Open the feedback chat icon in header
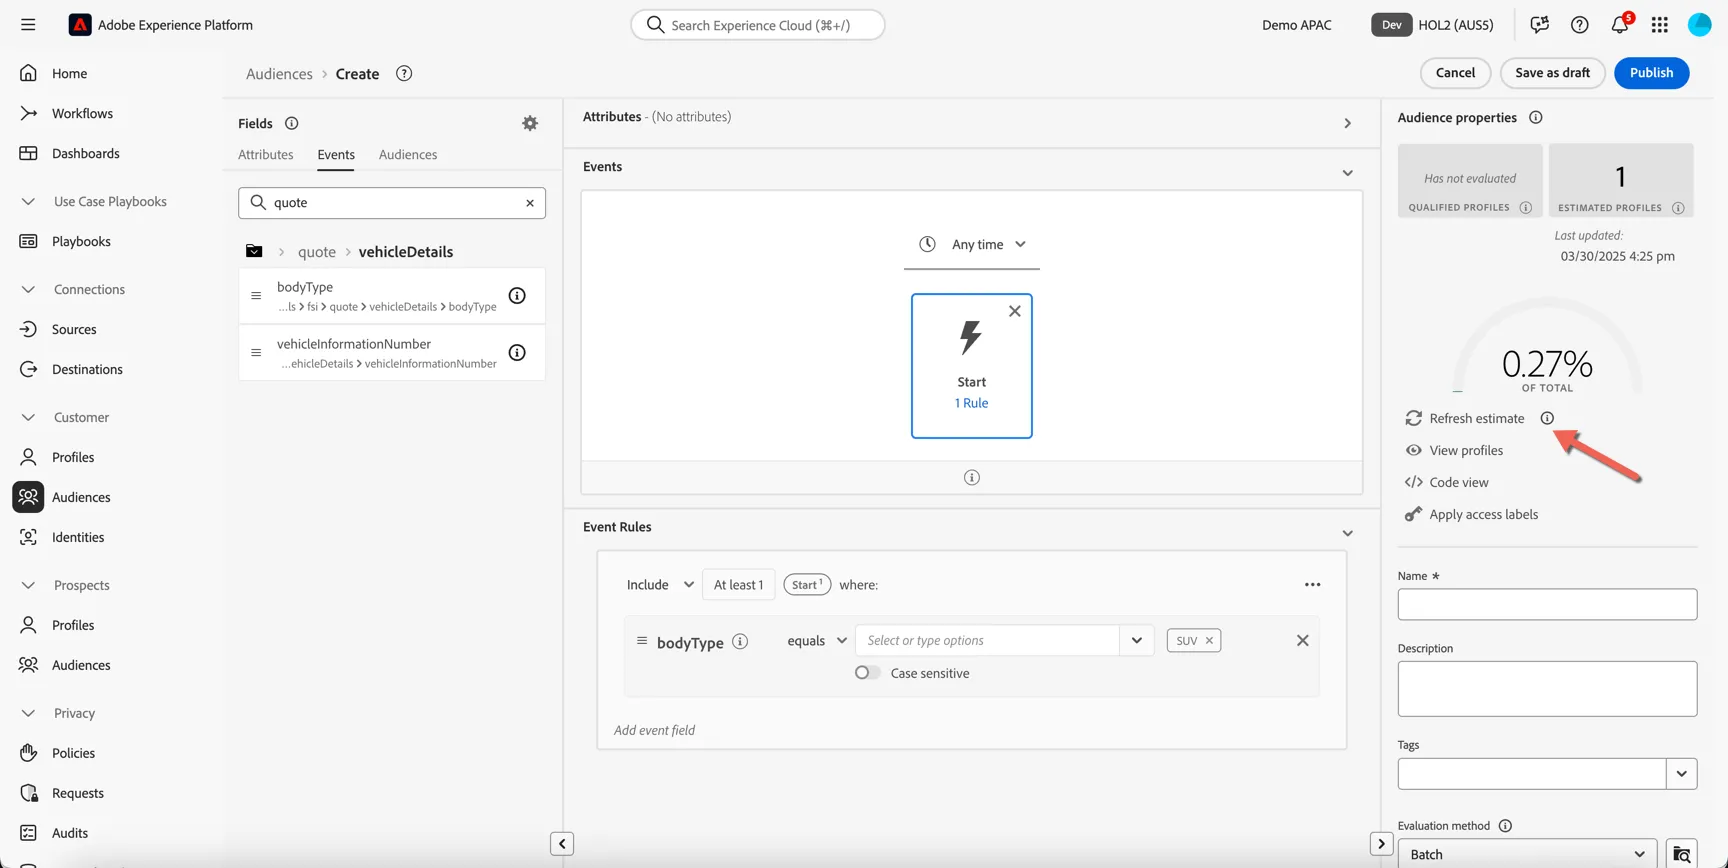Screen dimensions: 1728x868 [x=1539, y=25]
